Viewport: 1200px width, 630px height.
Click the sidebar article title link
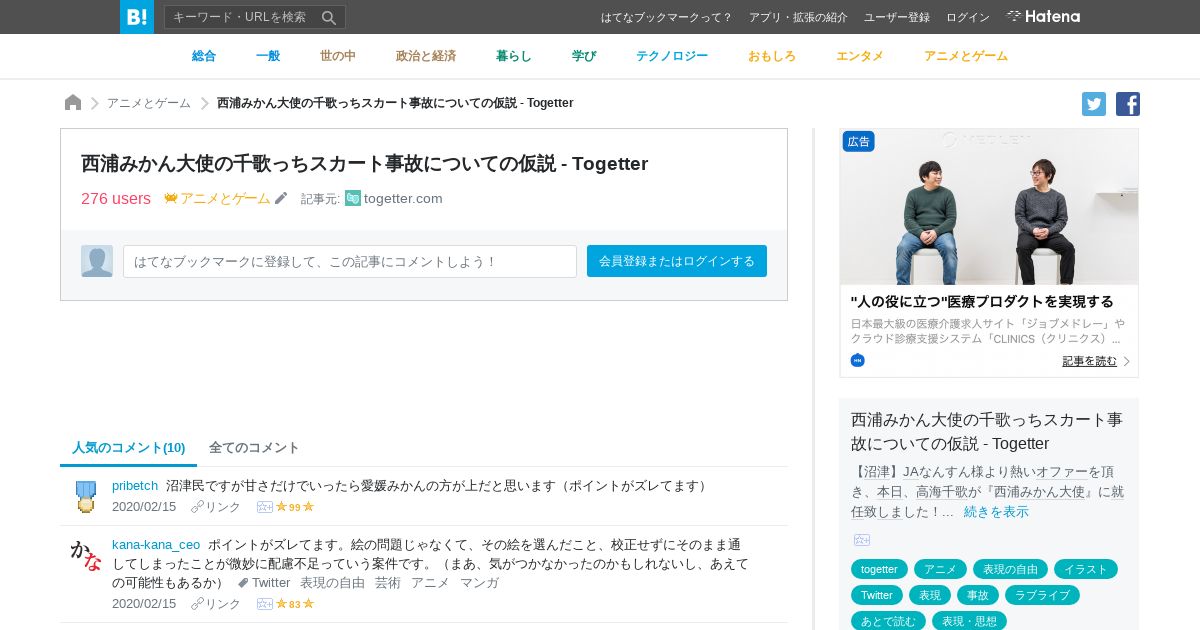click(987, 431)
